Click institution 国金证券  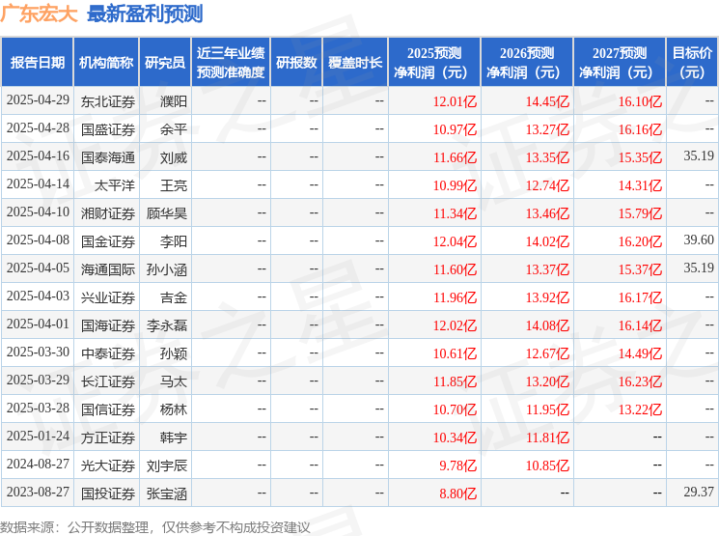(108, 241)
